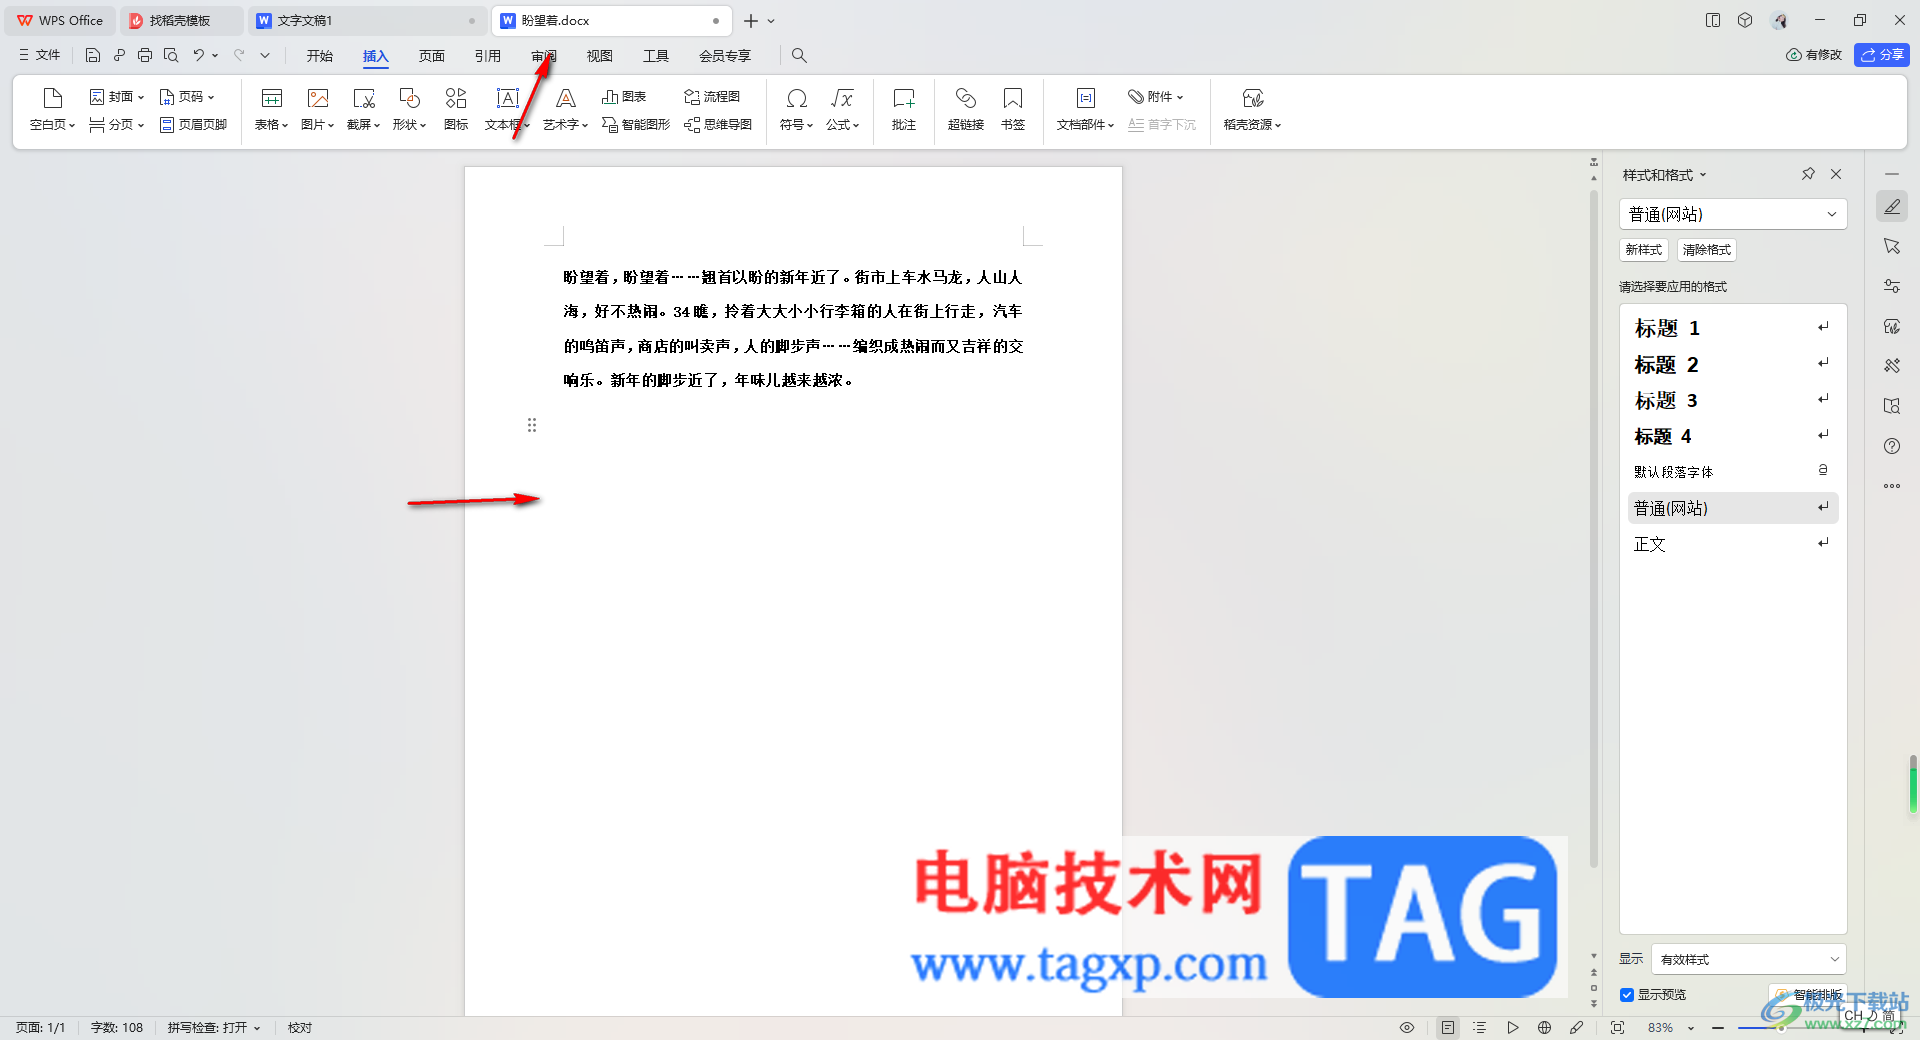Open the 普通(网站) style combo box
Screen dimensions: 1920x1040
pos(1732,214)
